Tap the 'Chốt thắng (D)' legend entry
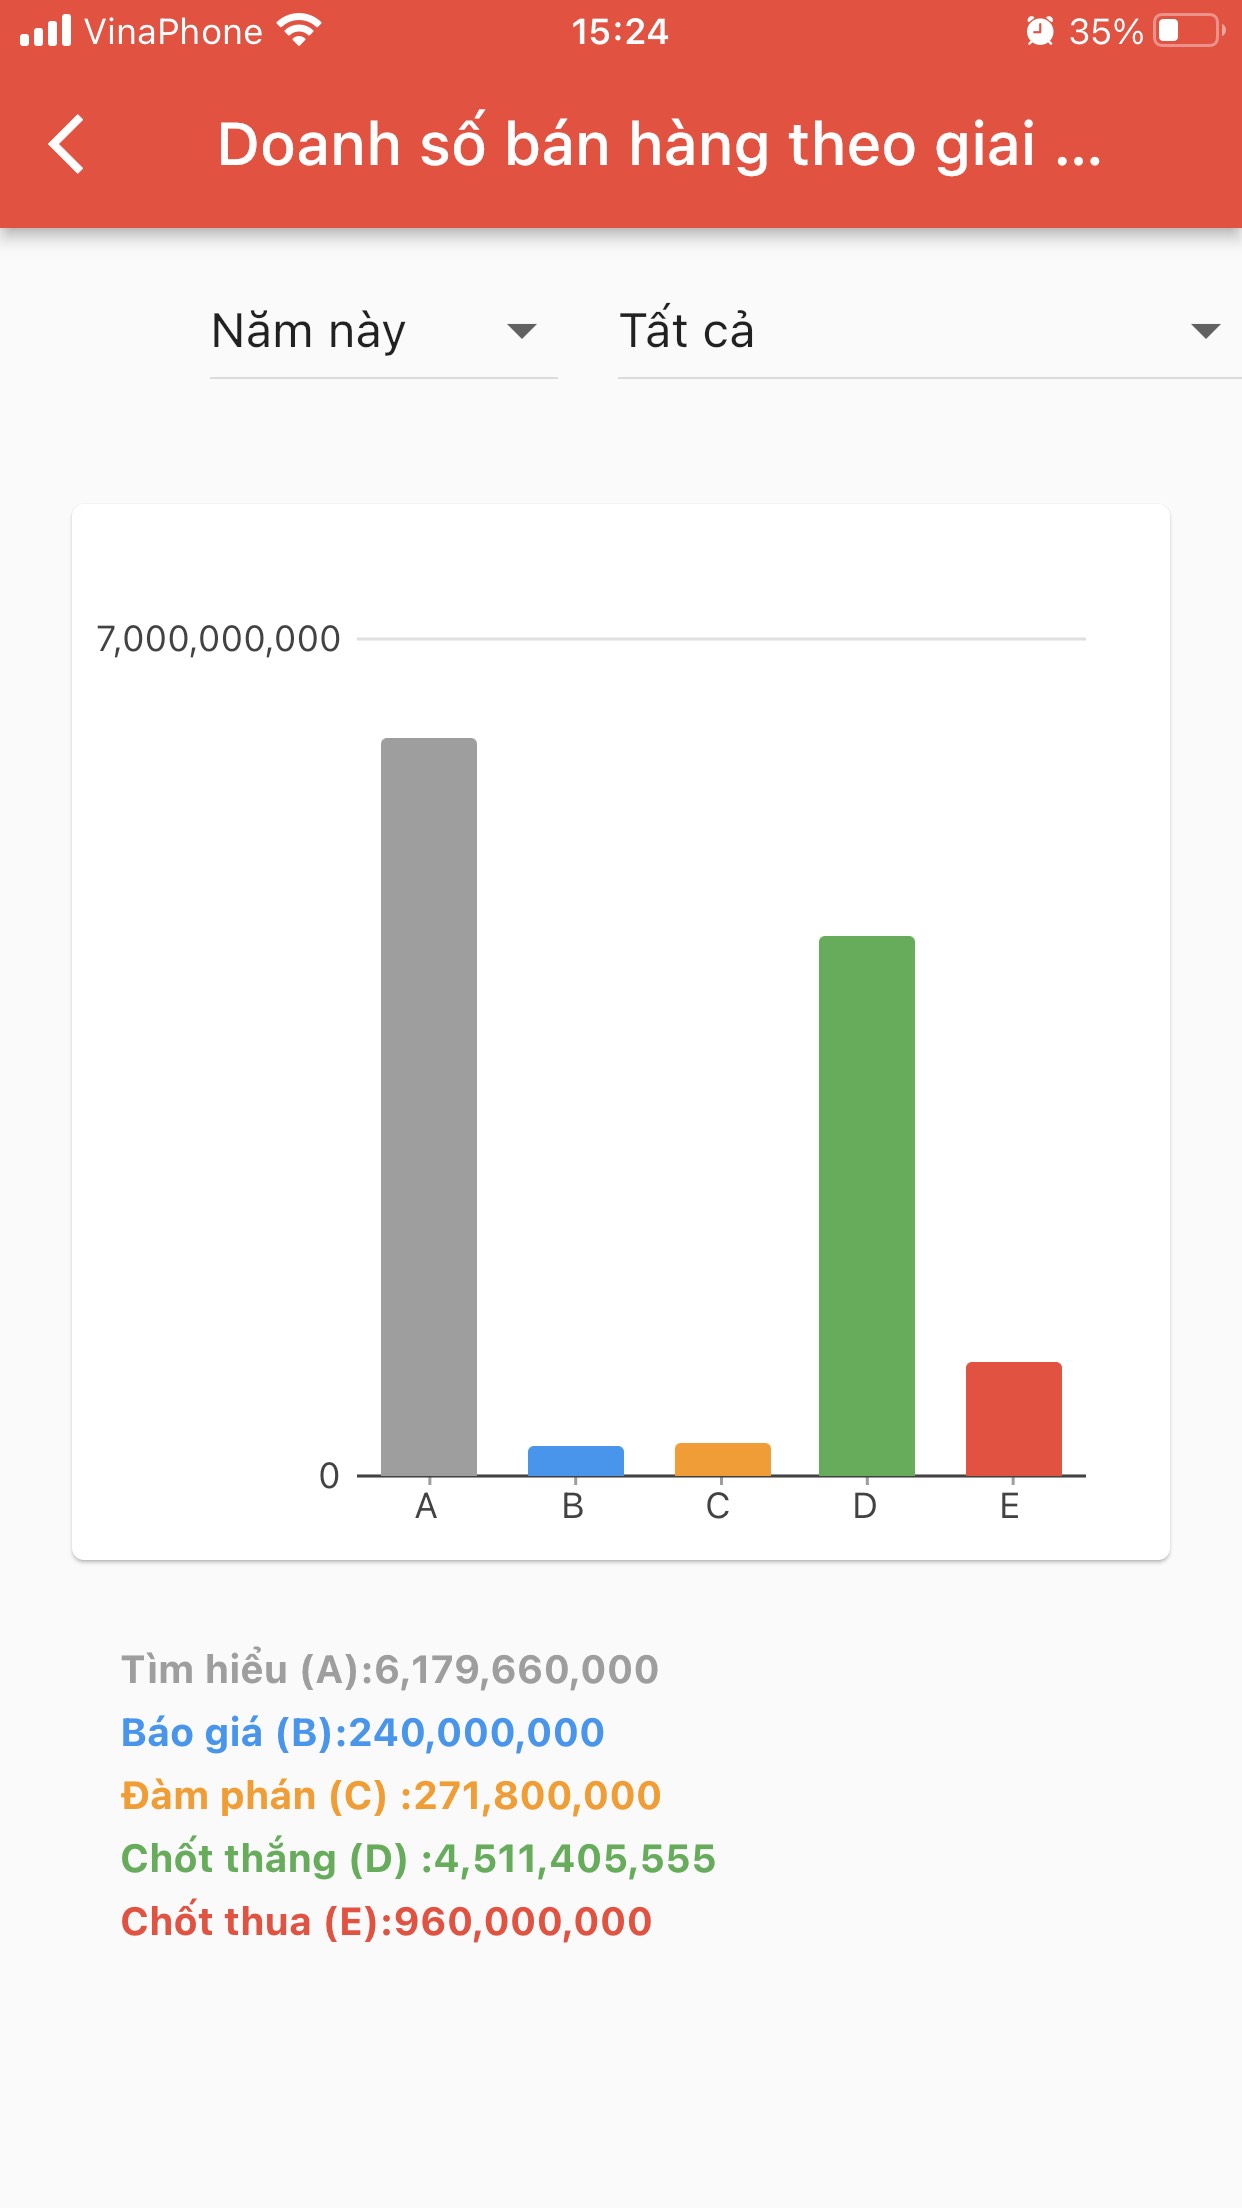The width and height of the screenshot is (1242, 2208). click(x=418, y=1859)
